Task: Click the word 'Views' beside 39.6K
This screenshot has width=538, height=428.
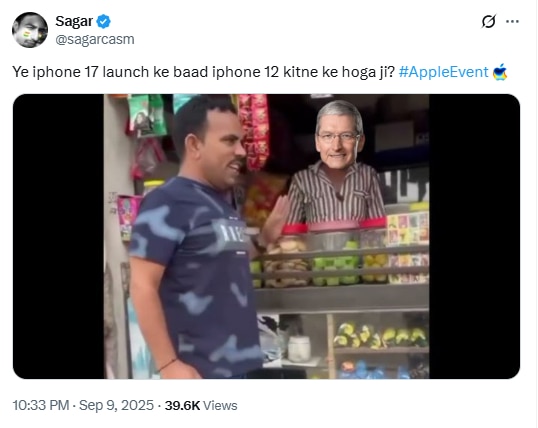Action: pyautogui.click(x=220, y=406)
